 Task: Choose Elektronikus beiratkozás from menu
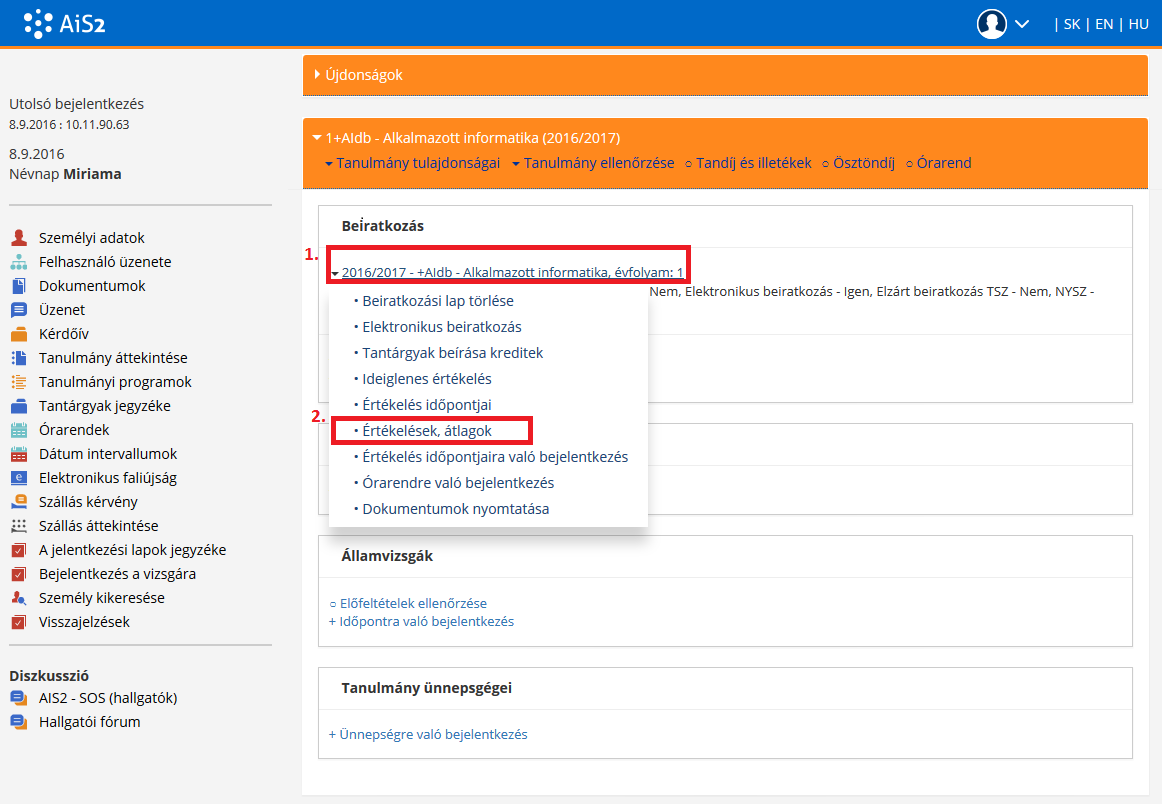pos(441,327)
